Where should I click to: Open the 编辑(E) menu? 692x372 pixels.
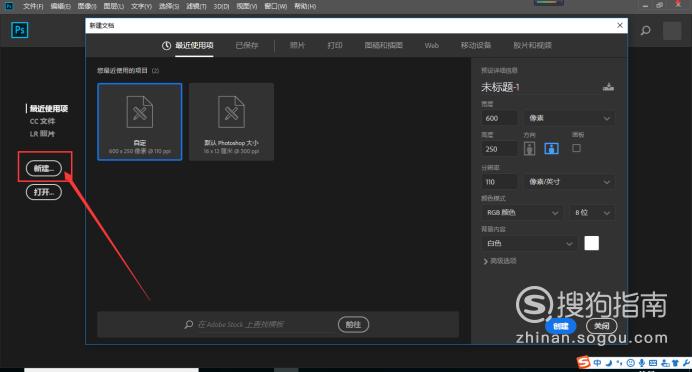coord(60,6)
